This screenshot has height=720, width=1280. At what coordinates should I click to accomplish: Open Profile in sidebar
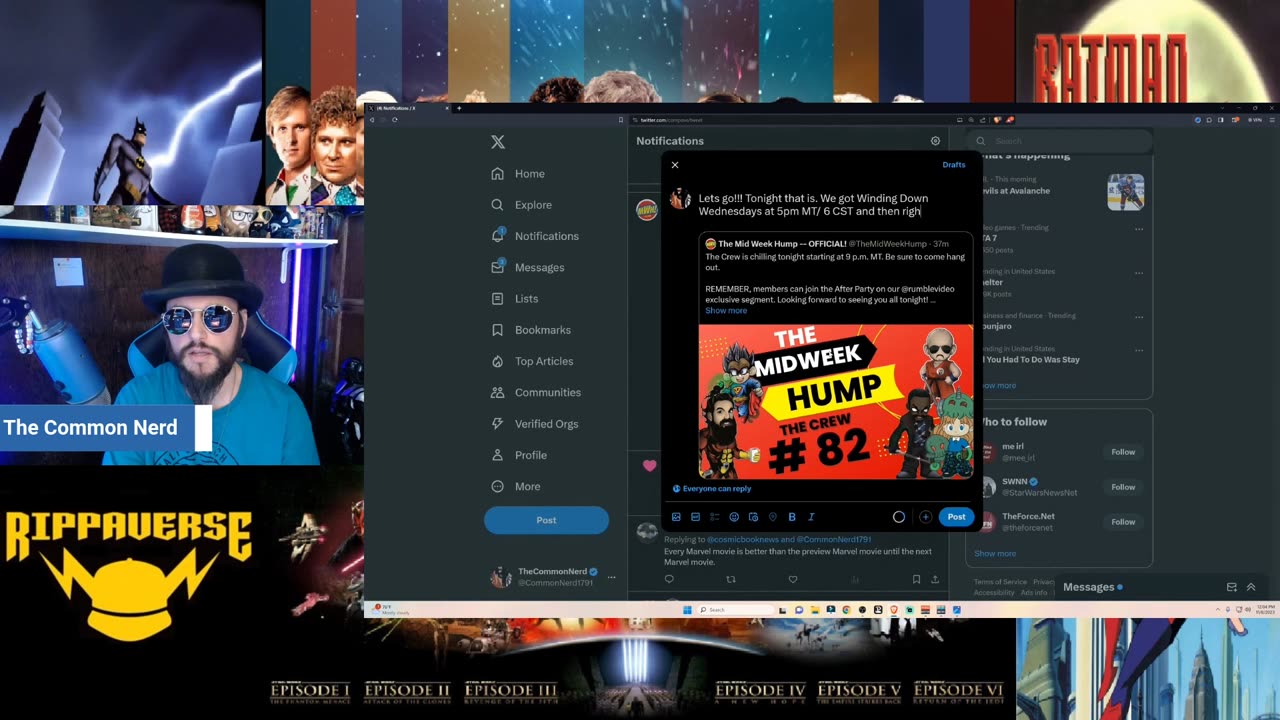(x=519, y=455)
